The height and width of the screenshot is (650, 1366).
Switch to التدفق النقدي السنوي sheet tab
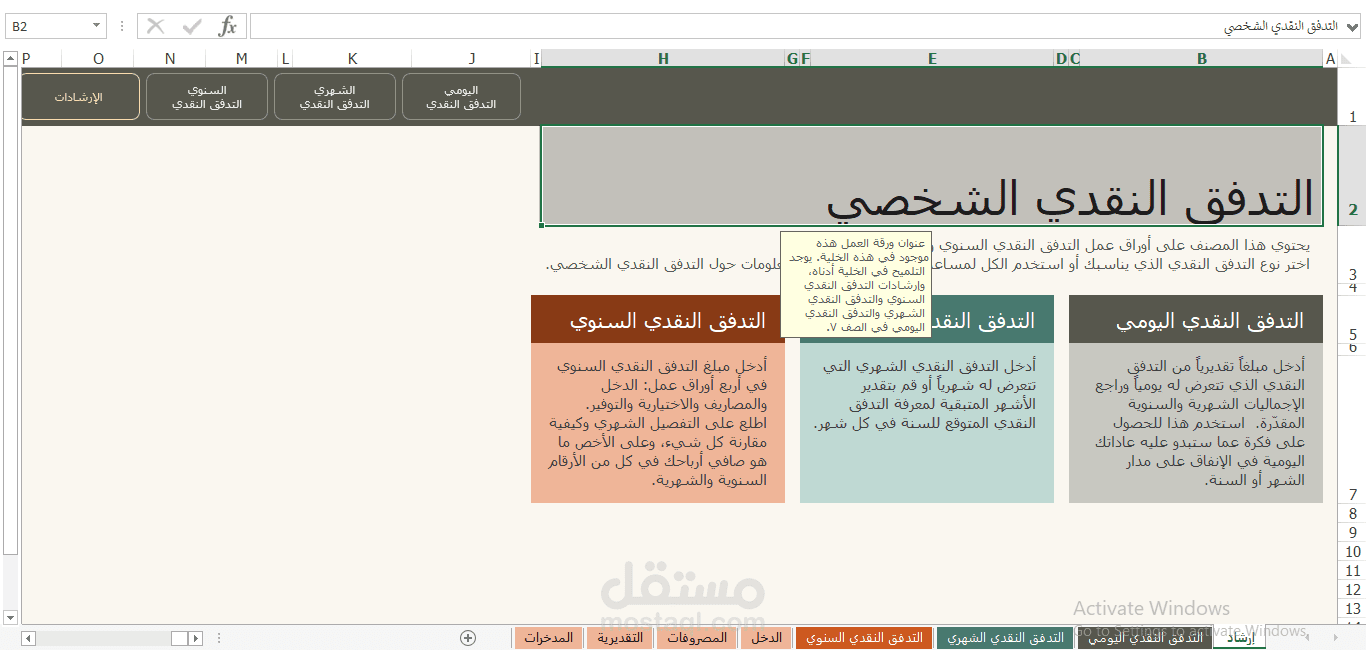click(x=864, y=637)
